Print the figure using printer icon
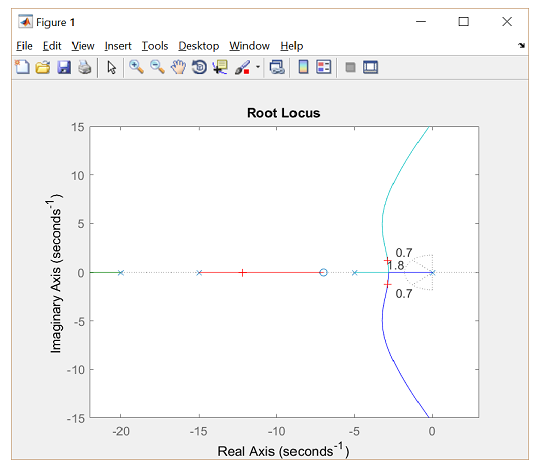The image size is (540, 469). click(x=85, y=67)
